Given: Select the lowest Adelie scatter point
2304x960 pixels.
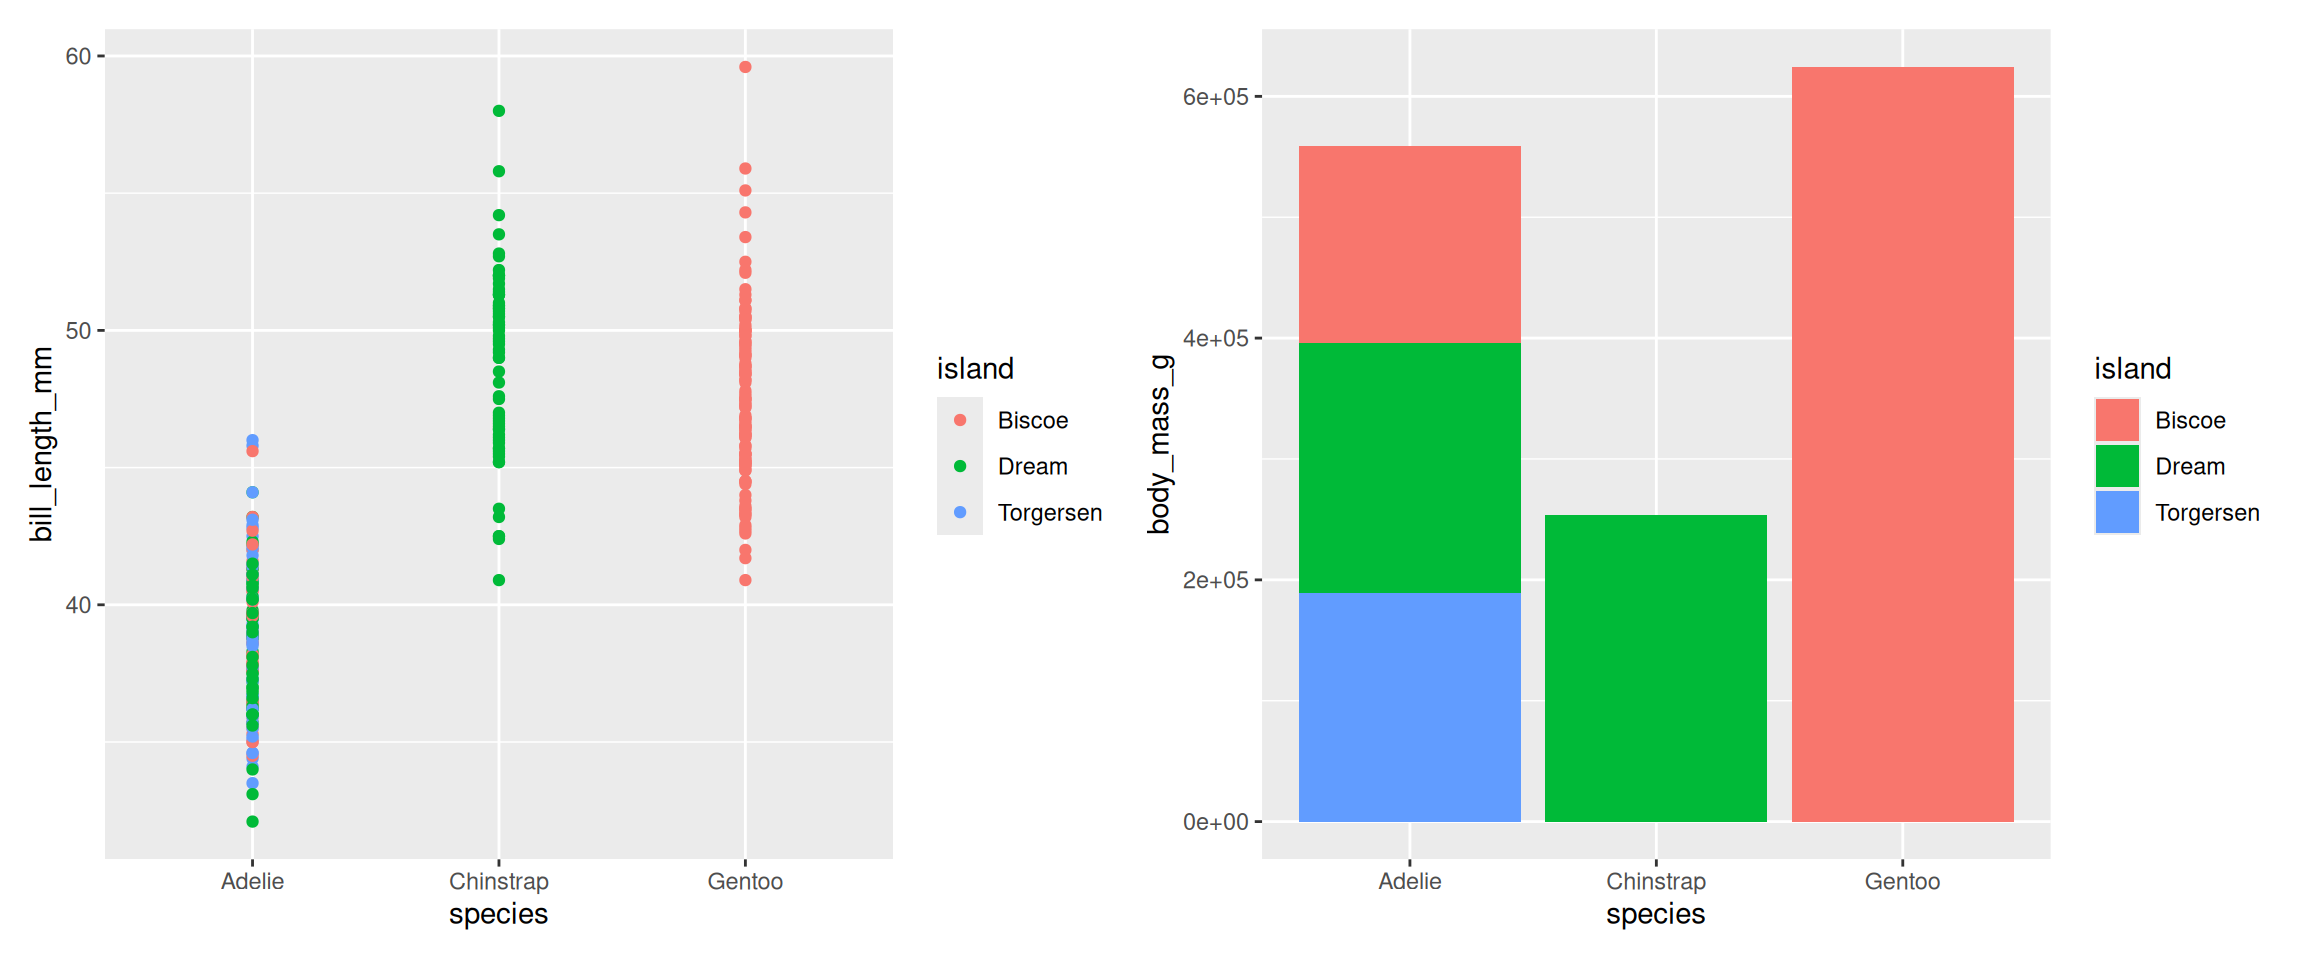Looking at the screenshot, I should 252,822.
